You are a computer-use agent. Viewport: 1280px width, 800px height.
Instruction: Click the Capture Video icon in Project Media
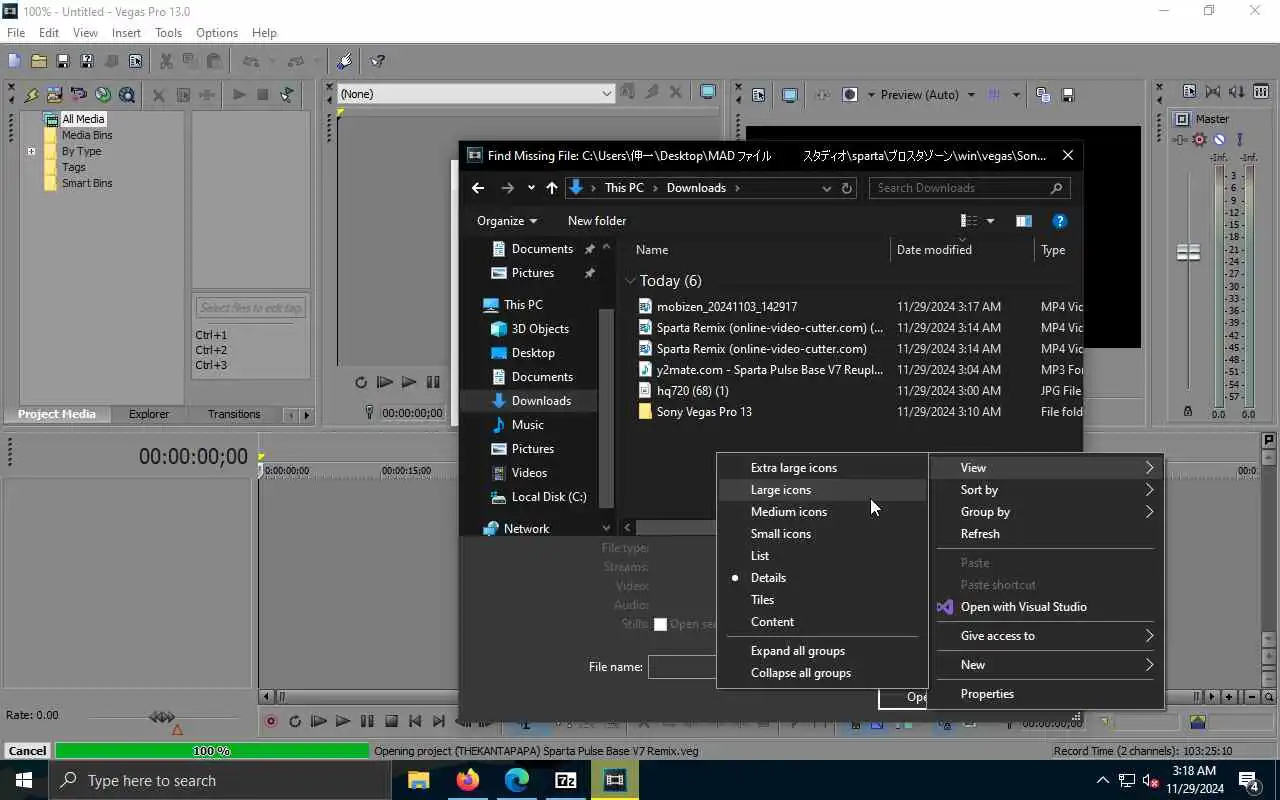click(55, 95)
